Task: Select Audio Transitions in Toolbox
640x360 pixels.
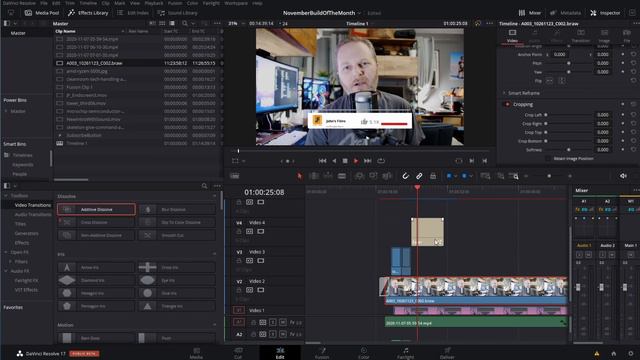Action: click(x=33, y=214)
